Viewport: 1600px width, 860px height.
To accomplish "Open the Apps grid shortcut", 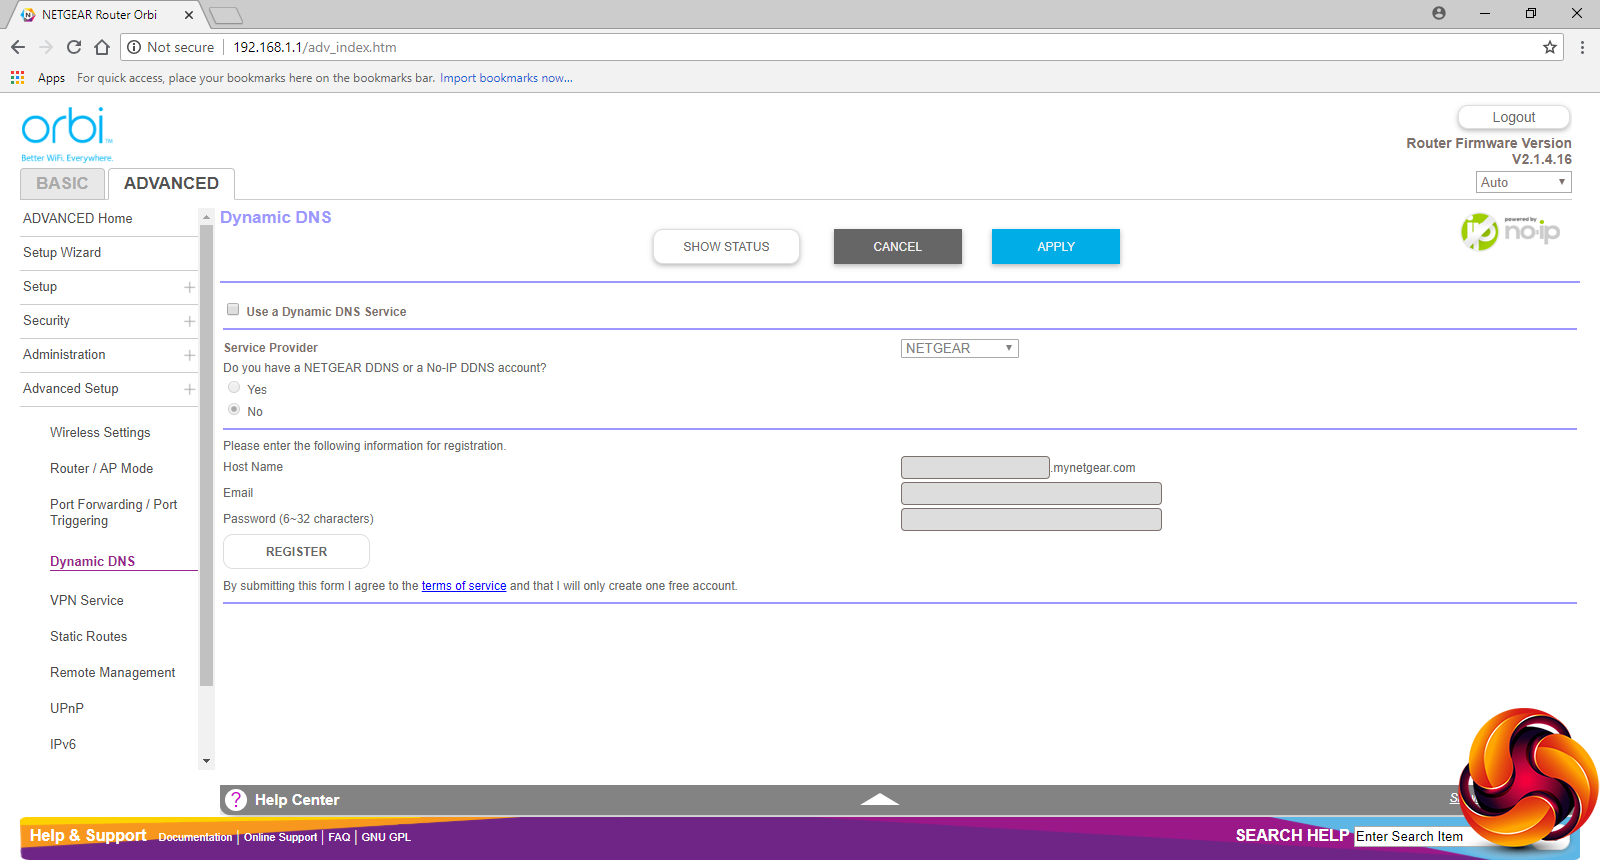I will pyautogui.click(x=18, y=78).
